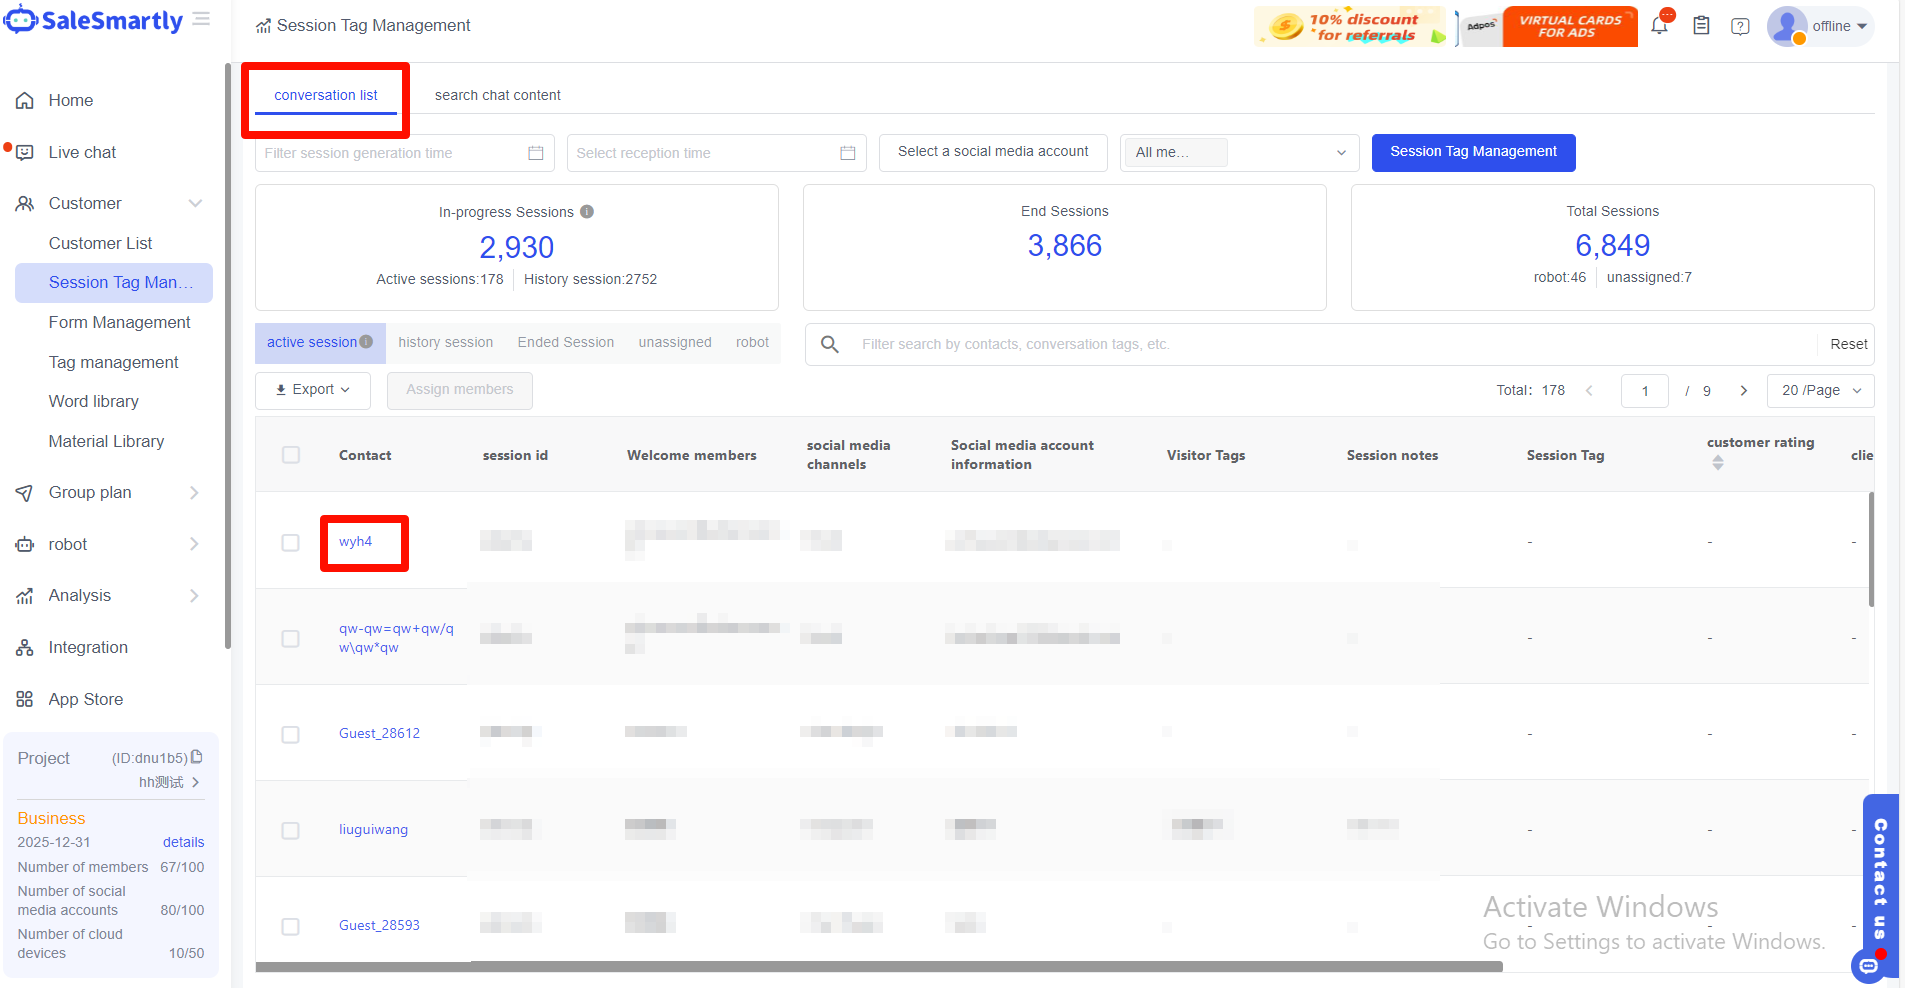Toggle the select-all checkbox in table header
The image size is (1905, 988).
click(x=291, y=455)
